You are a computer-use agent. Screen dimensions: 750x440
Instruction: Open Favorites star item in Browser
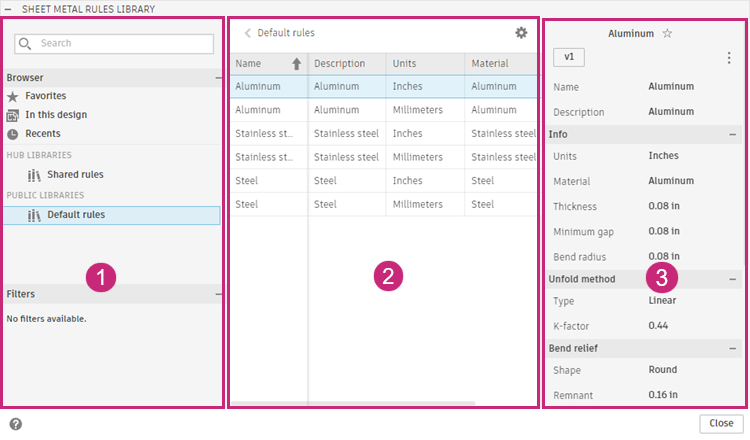(x=13, y=97)
